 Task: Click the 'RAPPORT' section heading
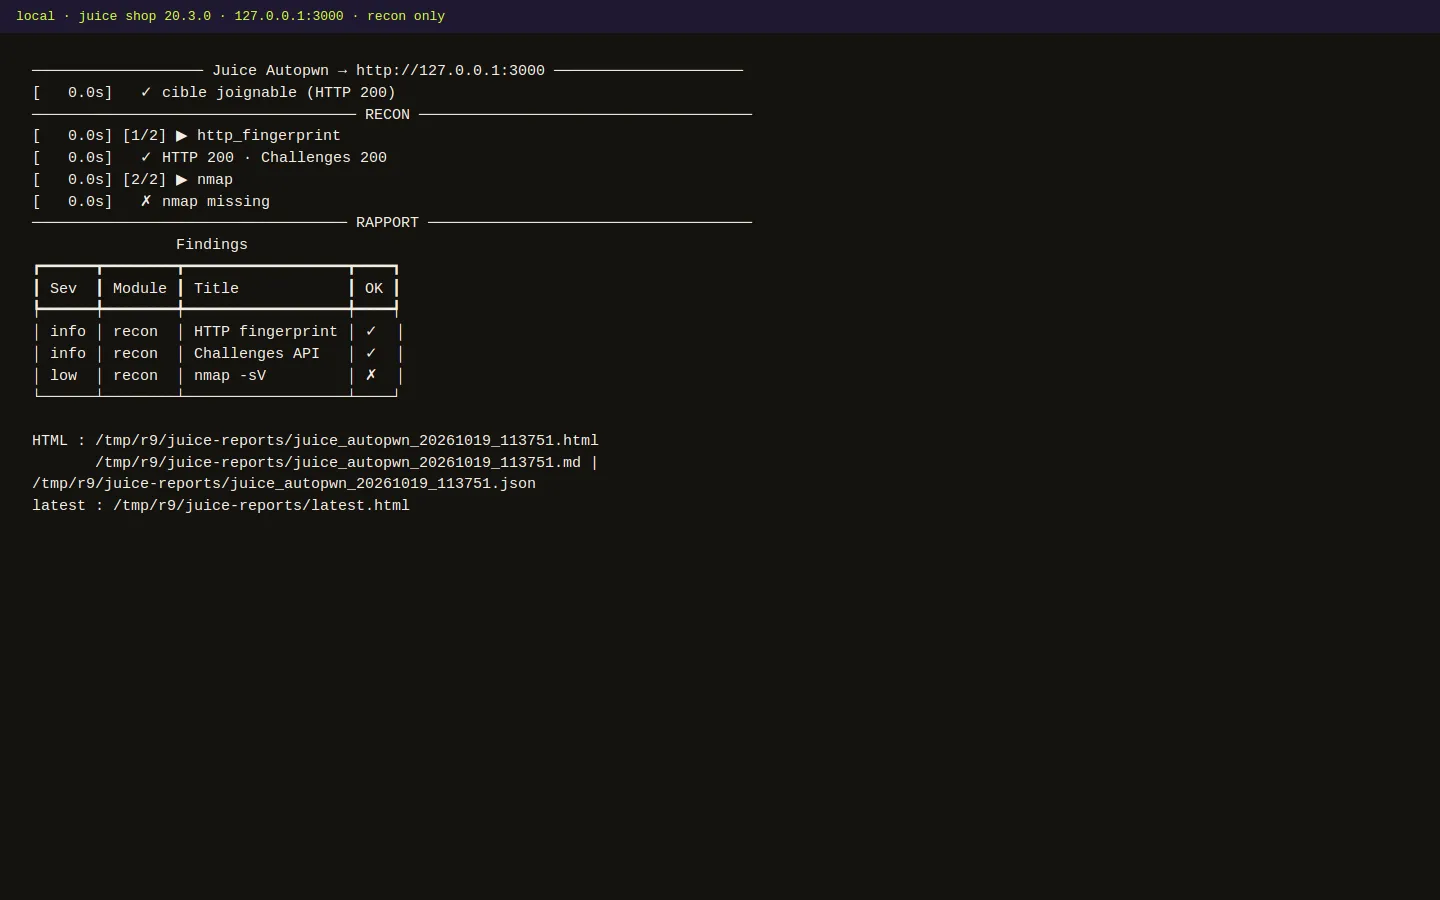click(387, 223)
